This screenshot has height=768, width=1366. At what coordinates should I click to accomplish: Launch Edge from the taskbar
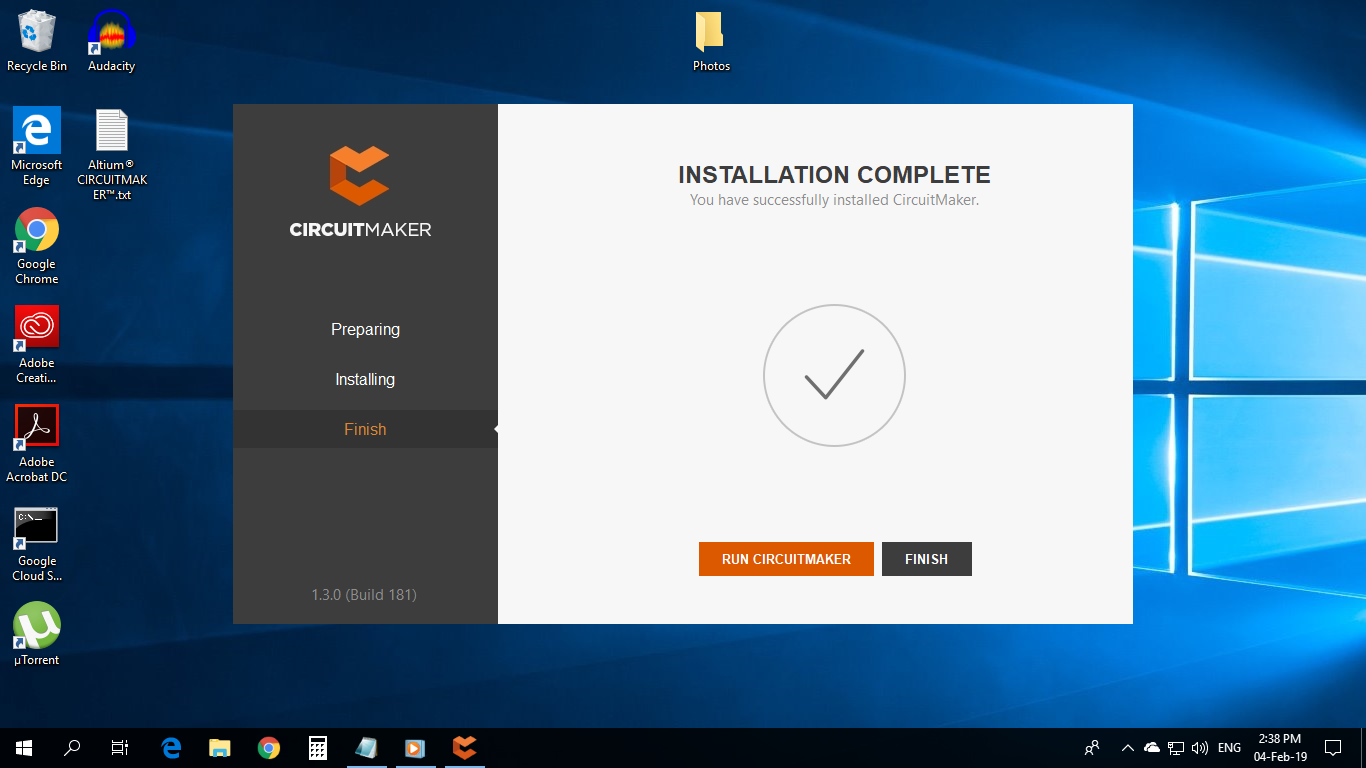[171, 748]
